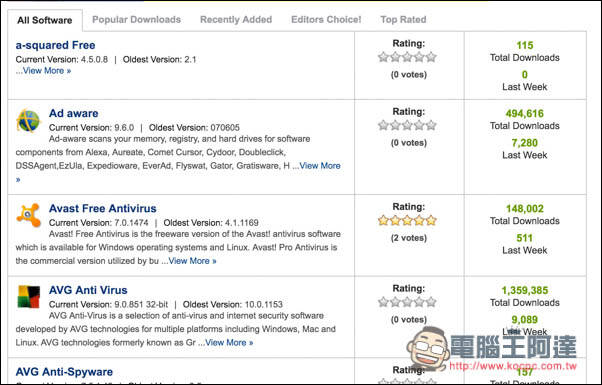
Task: Rate AVG Anti Virus using its star rating
Action: tap(407, 302)
